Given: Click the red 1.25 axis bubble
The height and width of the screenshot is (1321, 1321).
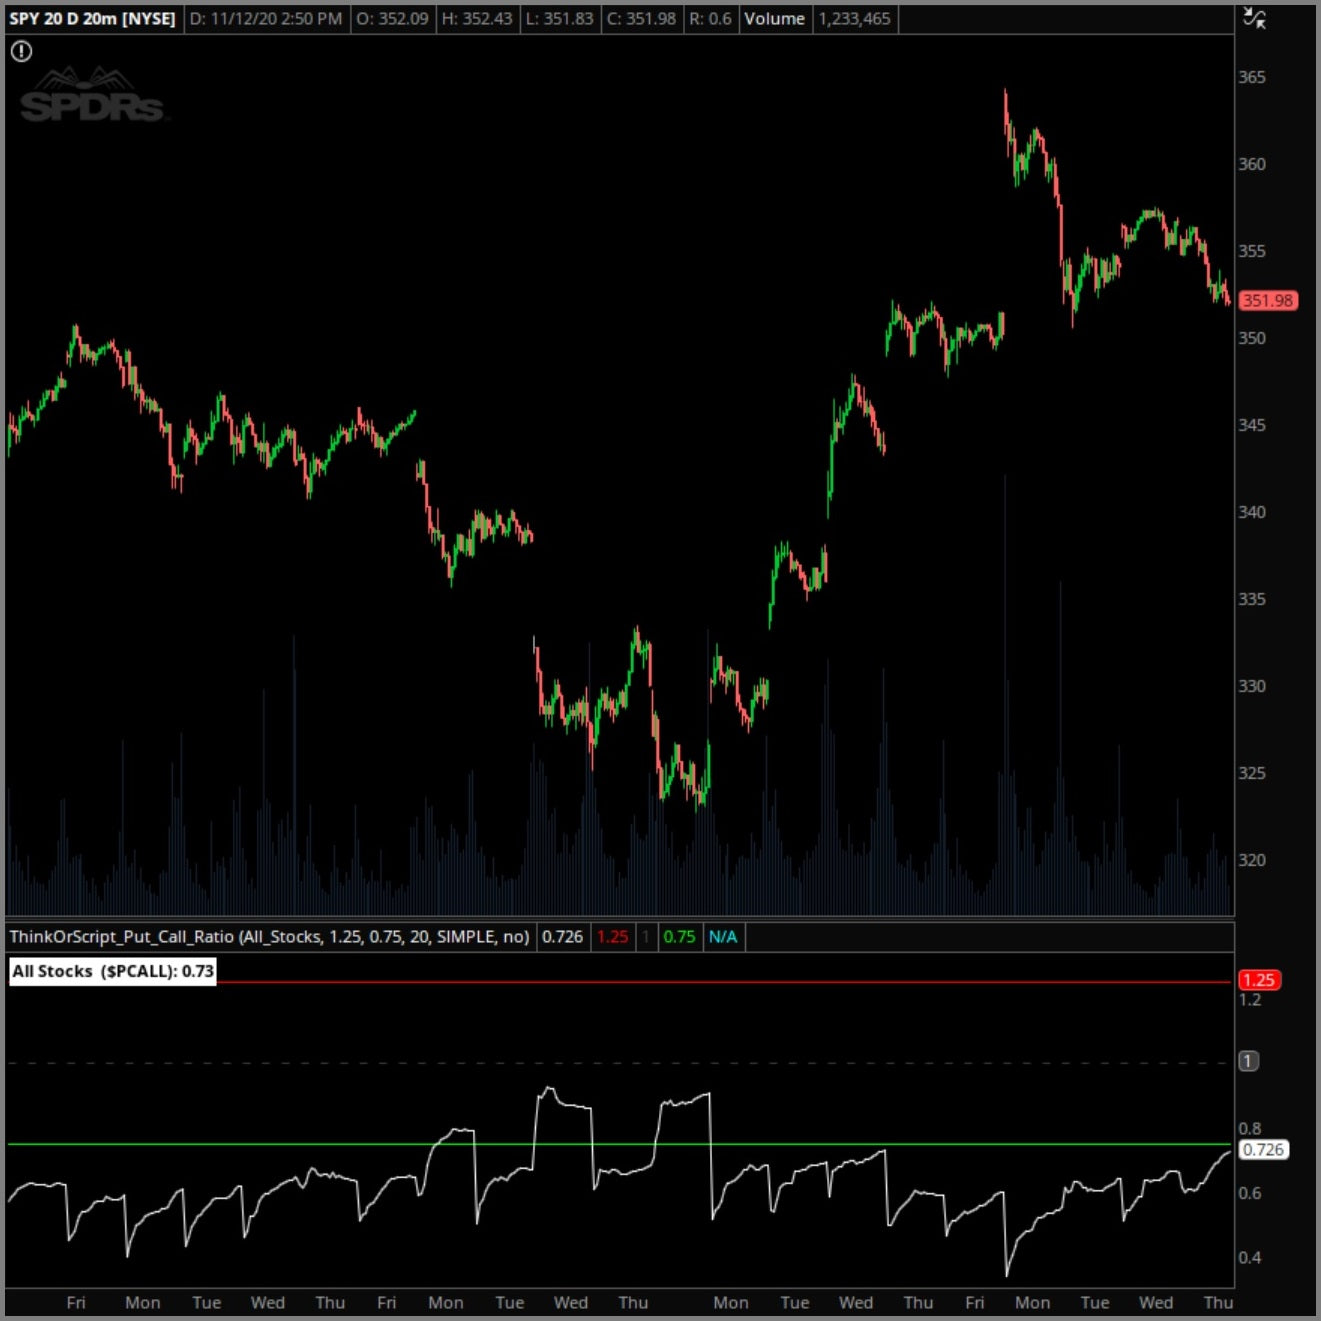Looking at the screenshot, I should pos(1259,980).
